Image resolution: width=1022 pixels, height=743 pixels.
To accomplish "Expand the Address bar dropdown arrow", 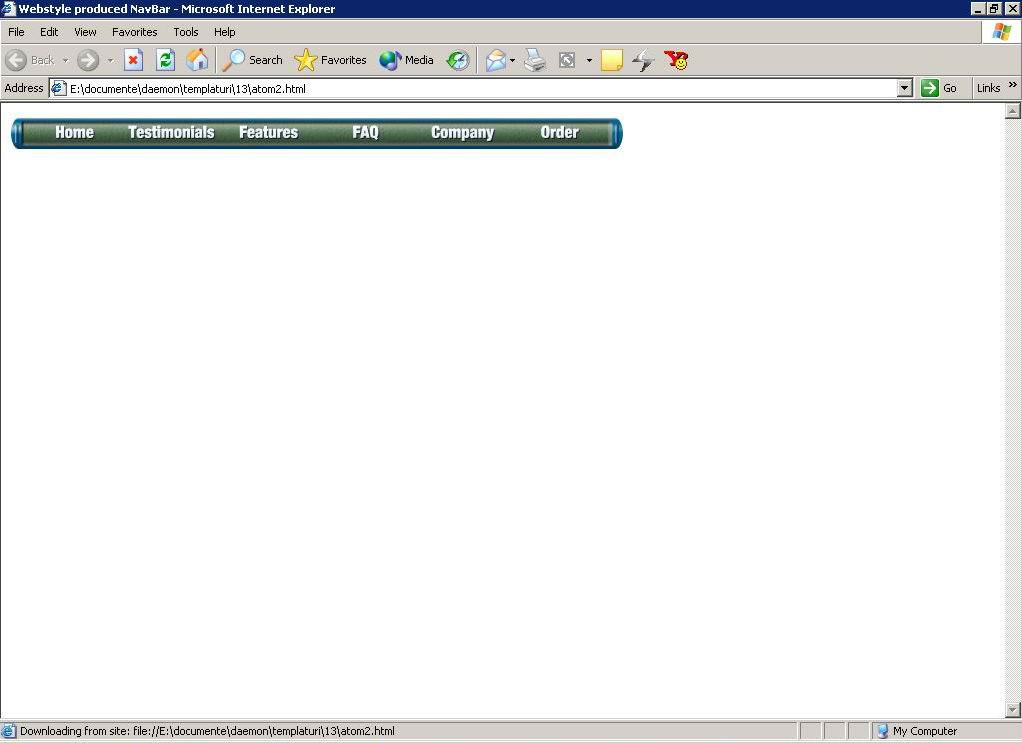I will coord(904,88).
